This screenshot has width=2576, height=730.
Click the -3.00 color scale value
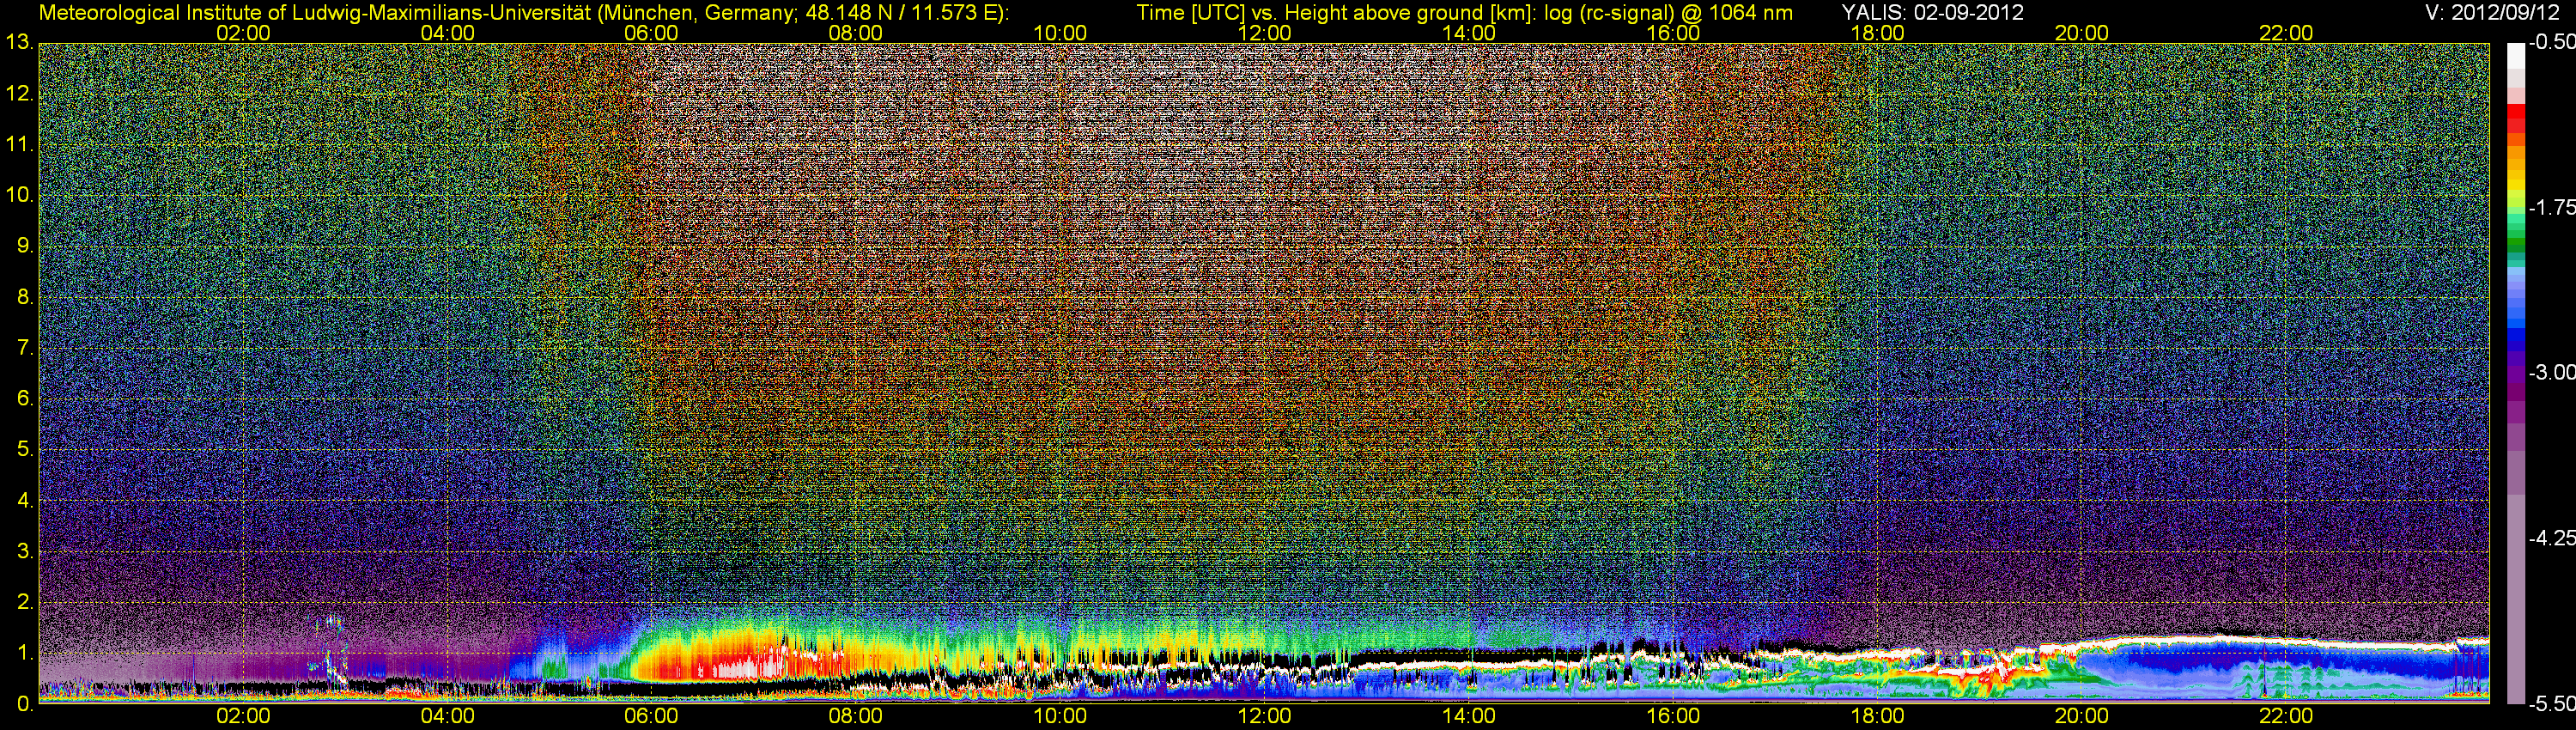tap(2551, 372)
